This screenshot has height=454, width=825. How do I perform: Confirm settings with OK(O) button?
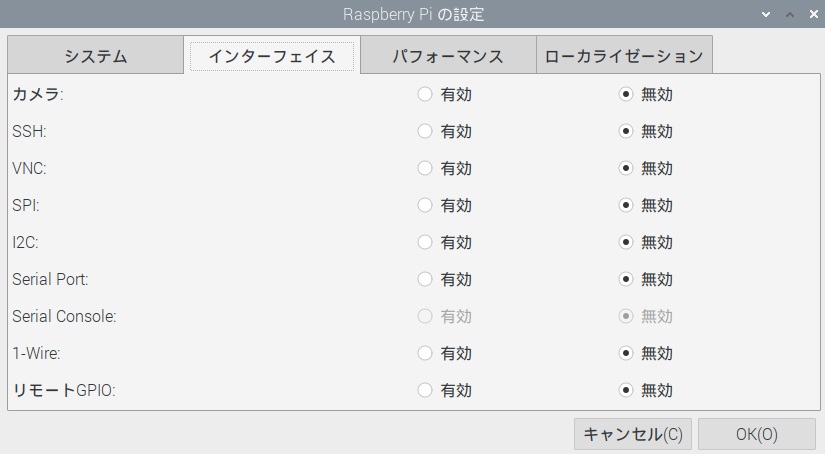click(757, 434)
